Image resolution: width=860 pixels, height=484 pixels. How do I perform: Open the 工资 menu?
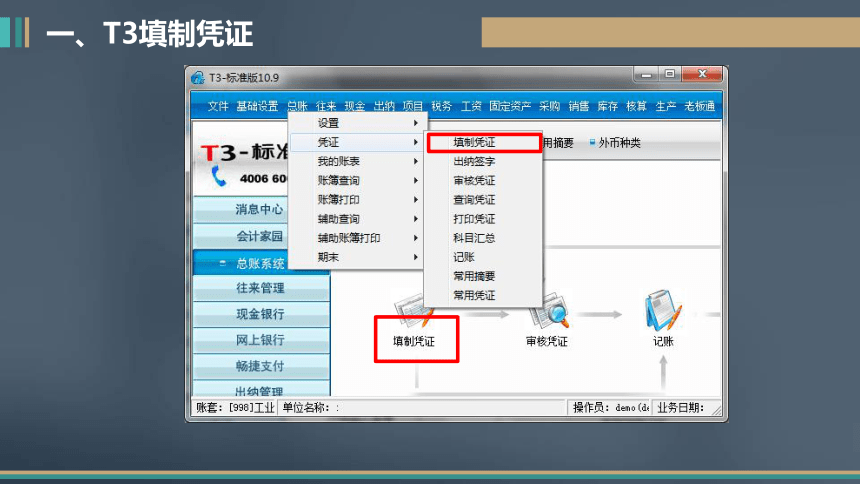[x=471, y=106]
